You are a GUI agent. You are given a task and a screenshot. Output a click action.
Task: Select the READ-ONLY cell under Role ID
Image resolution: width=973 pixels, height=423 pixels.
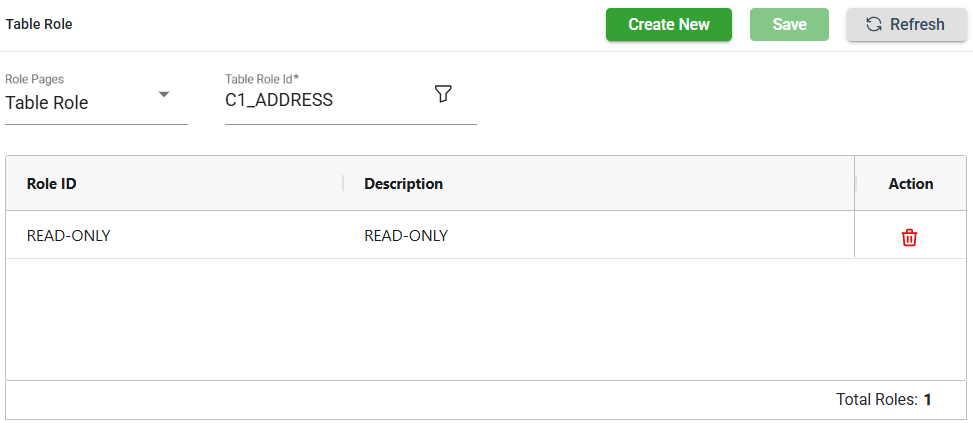pos(68,236)
